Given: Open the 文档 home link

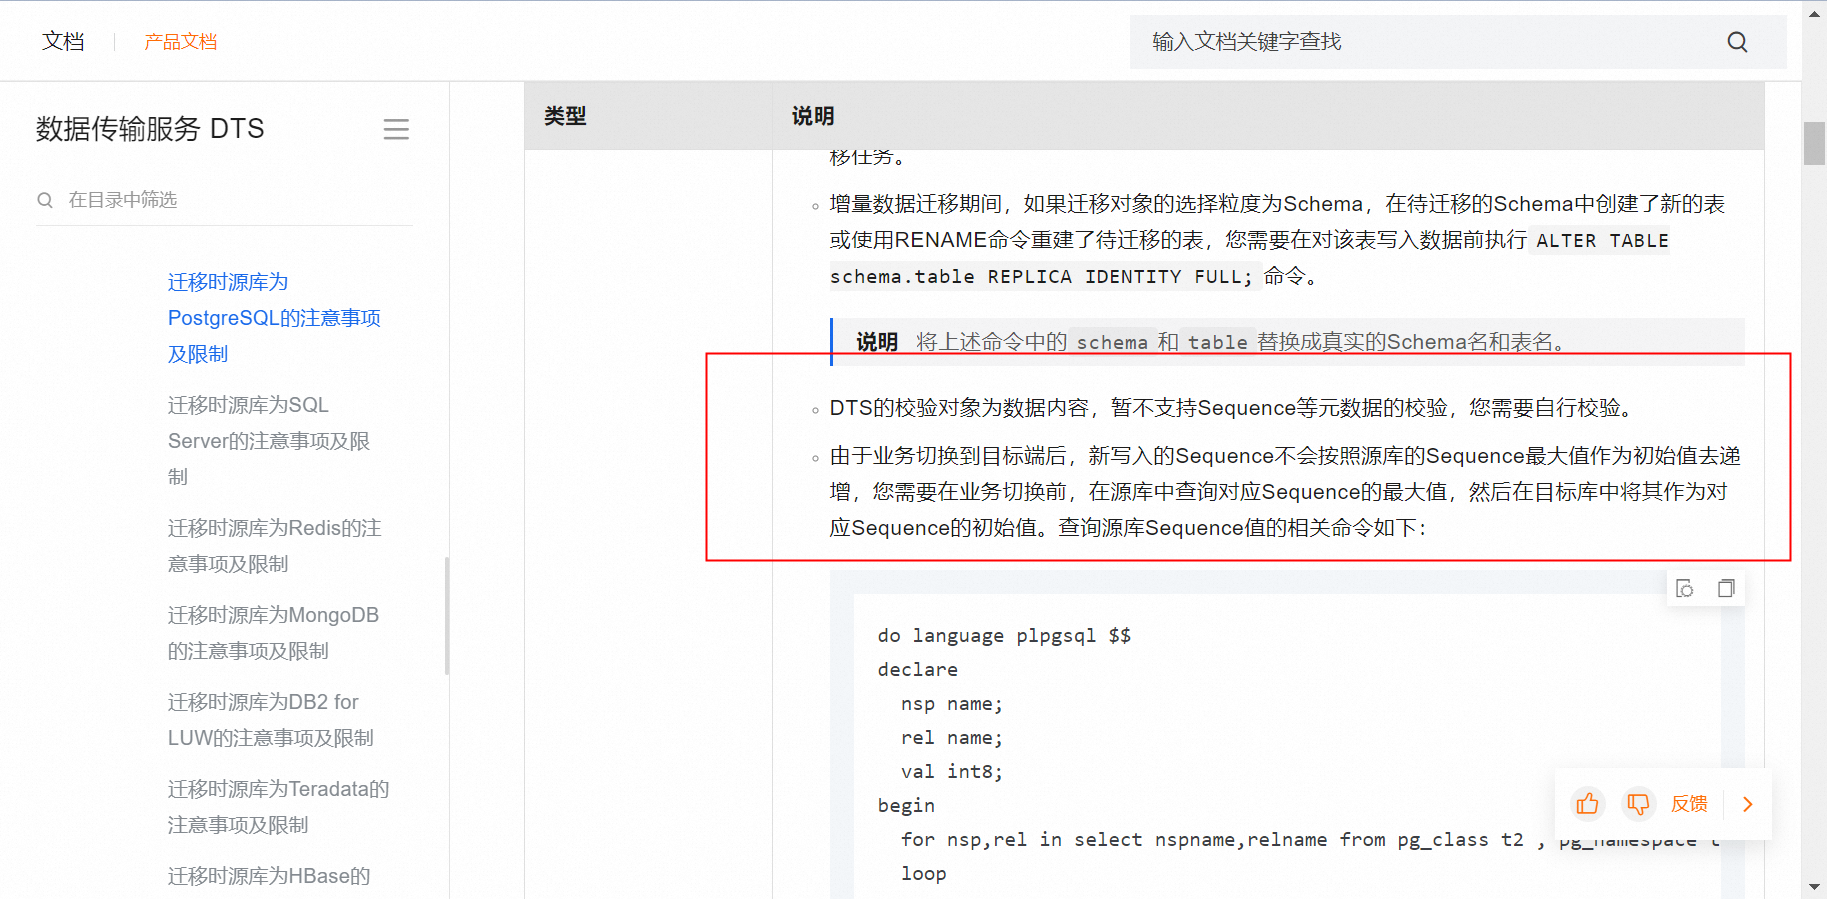Looking at the screenshot, I should (63, 41).
